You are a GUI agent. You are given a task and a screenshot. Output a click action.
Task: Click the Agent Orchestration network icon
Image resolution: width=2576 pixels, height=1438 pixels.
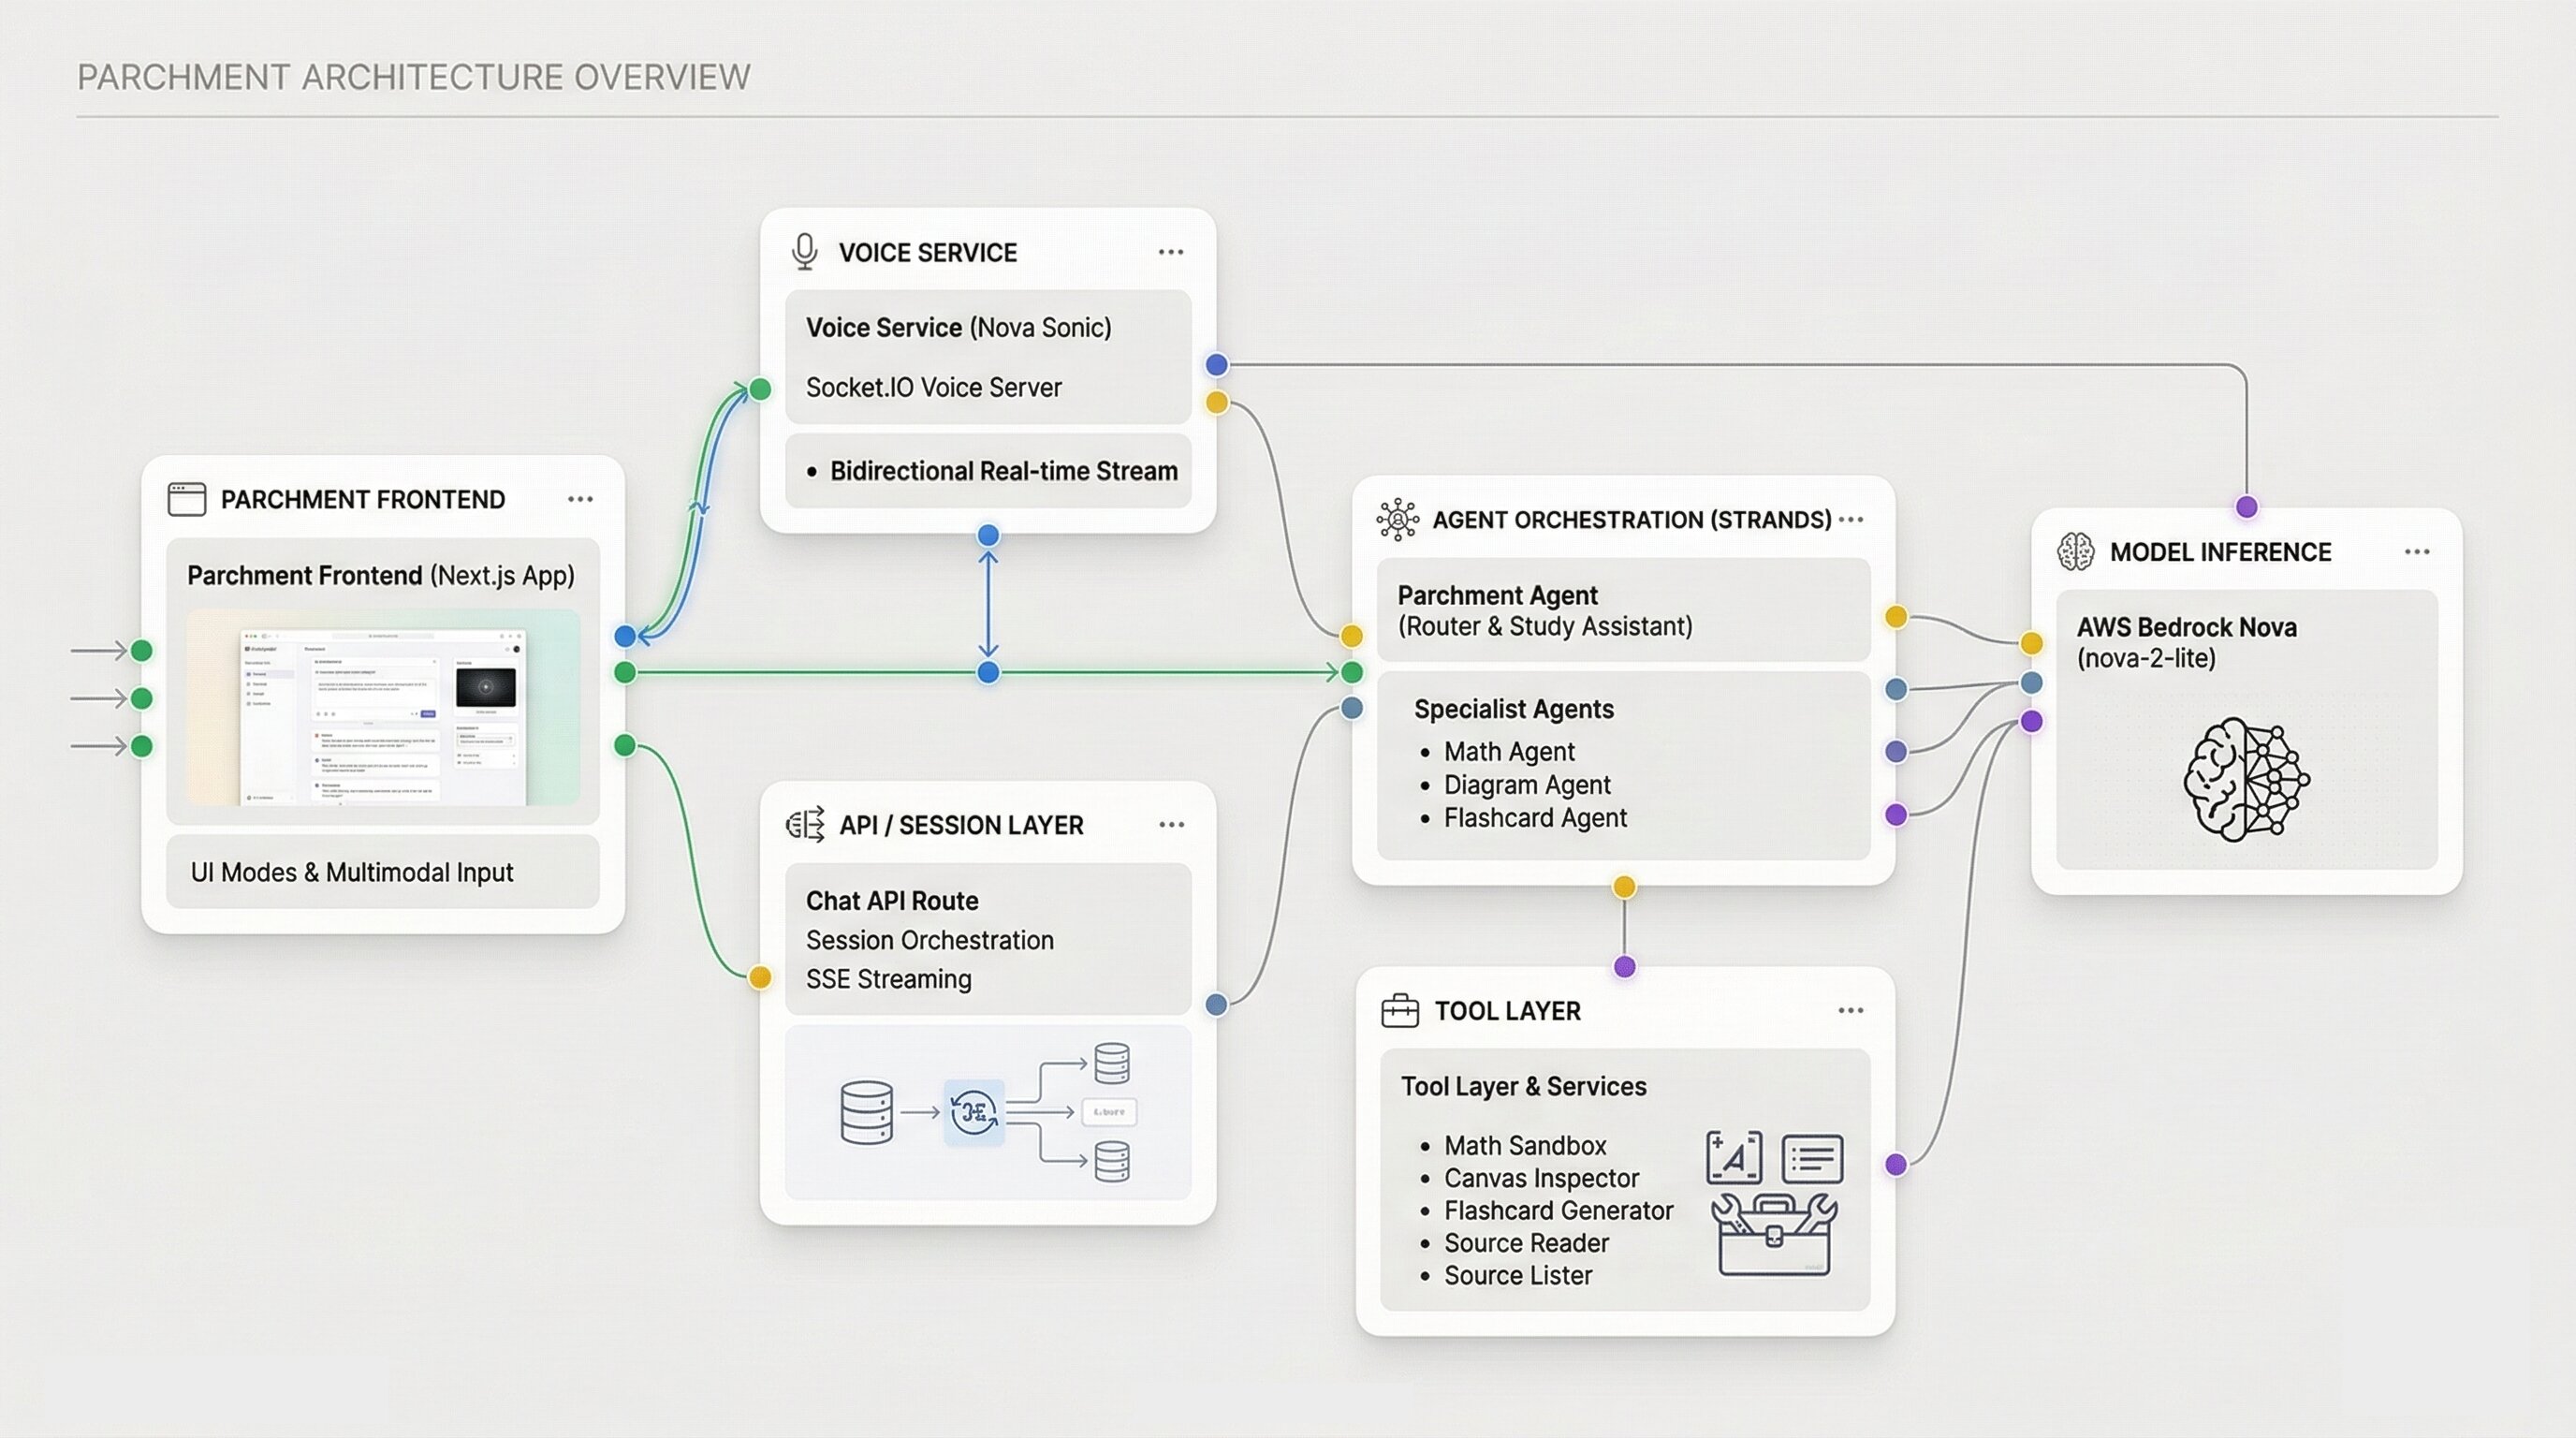[1397, 520]
